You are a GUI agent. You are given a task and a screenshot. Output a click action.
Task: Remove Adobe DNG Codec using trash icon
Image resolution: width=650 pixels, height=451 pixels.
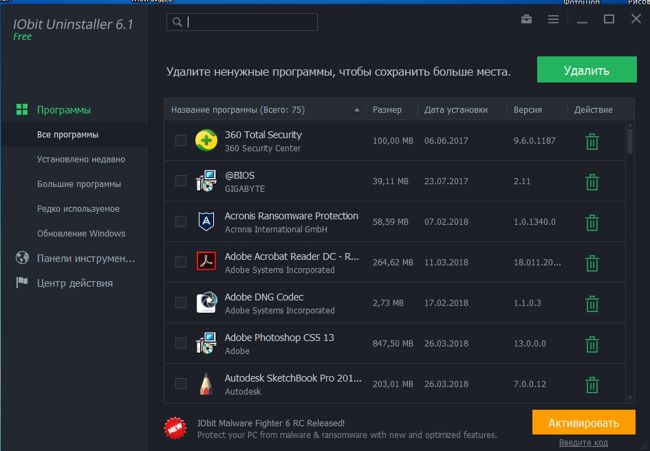pos(592,304)
